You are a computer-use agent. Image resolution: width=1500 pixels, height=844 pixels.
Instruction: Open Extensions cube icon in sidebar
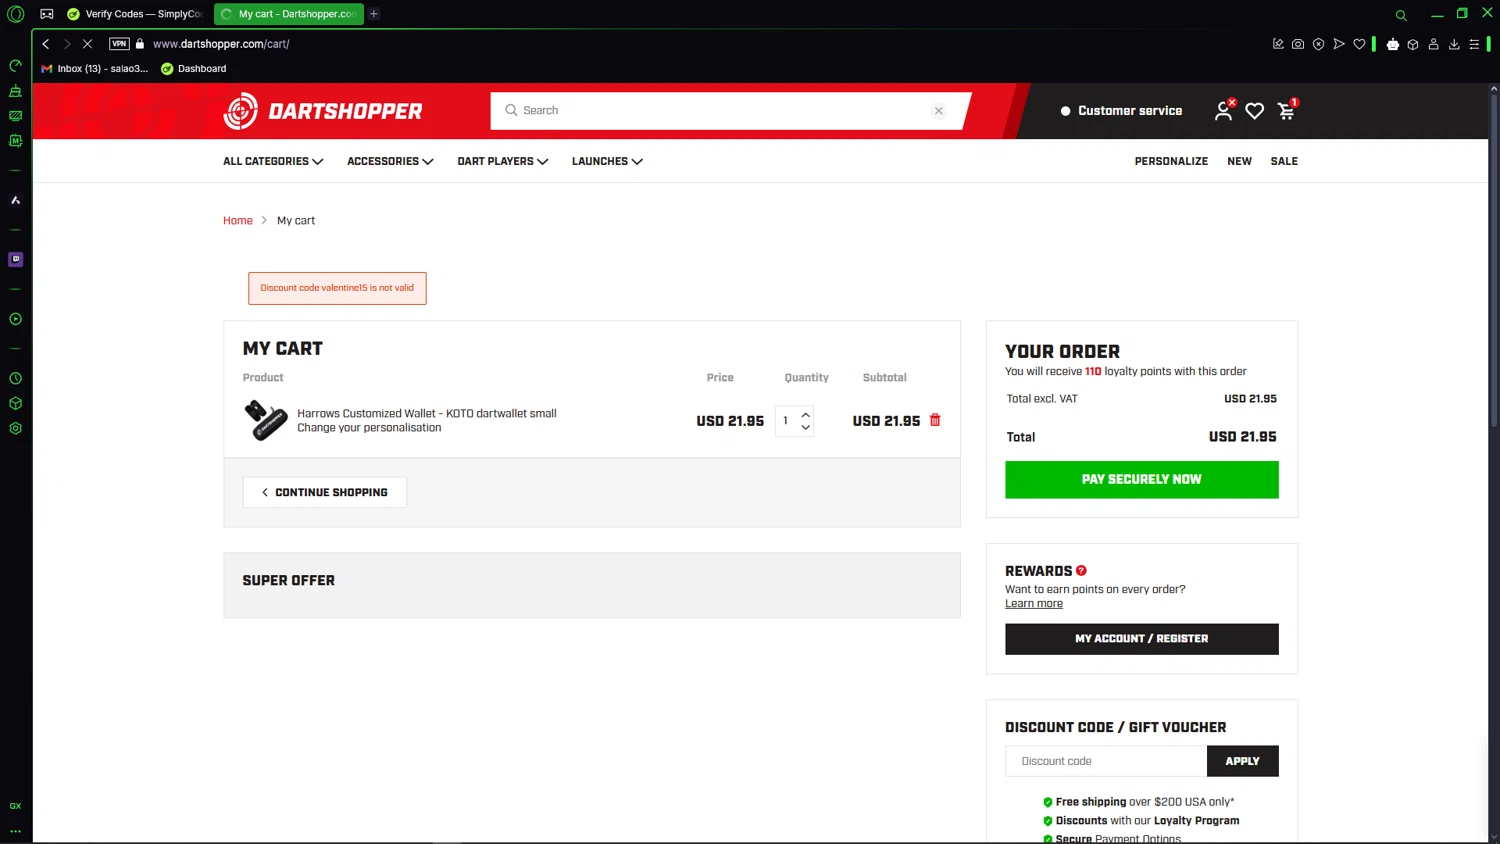(x=15, y=404)
